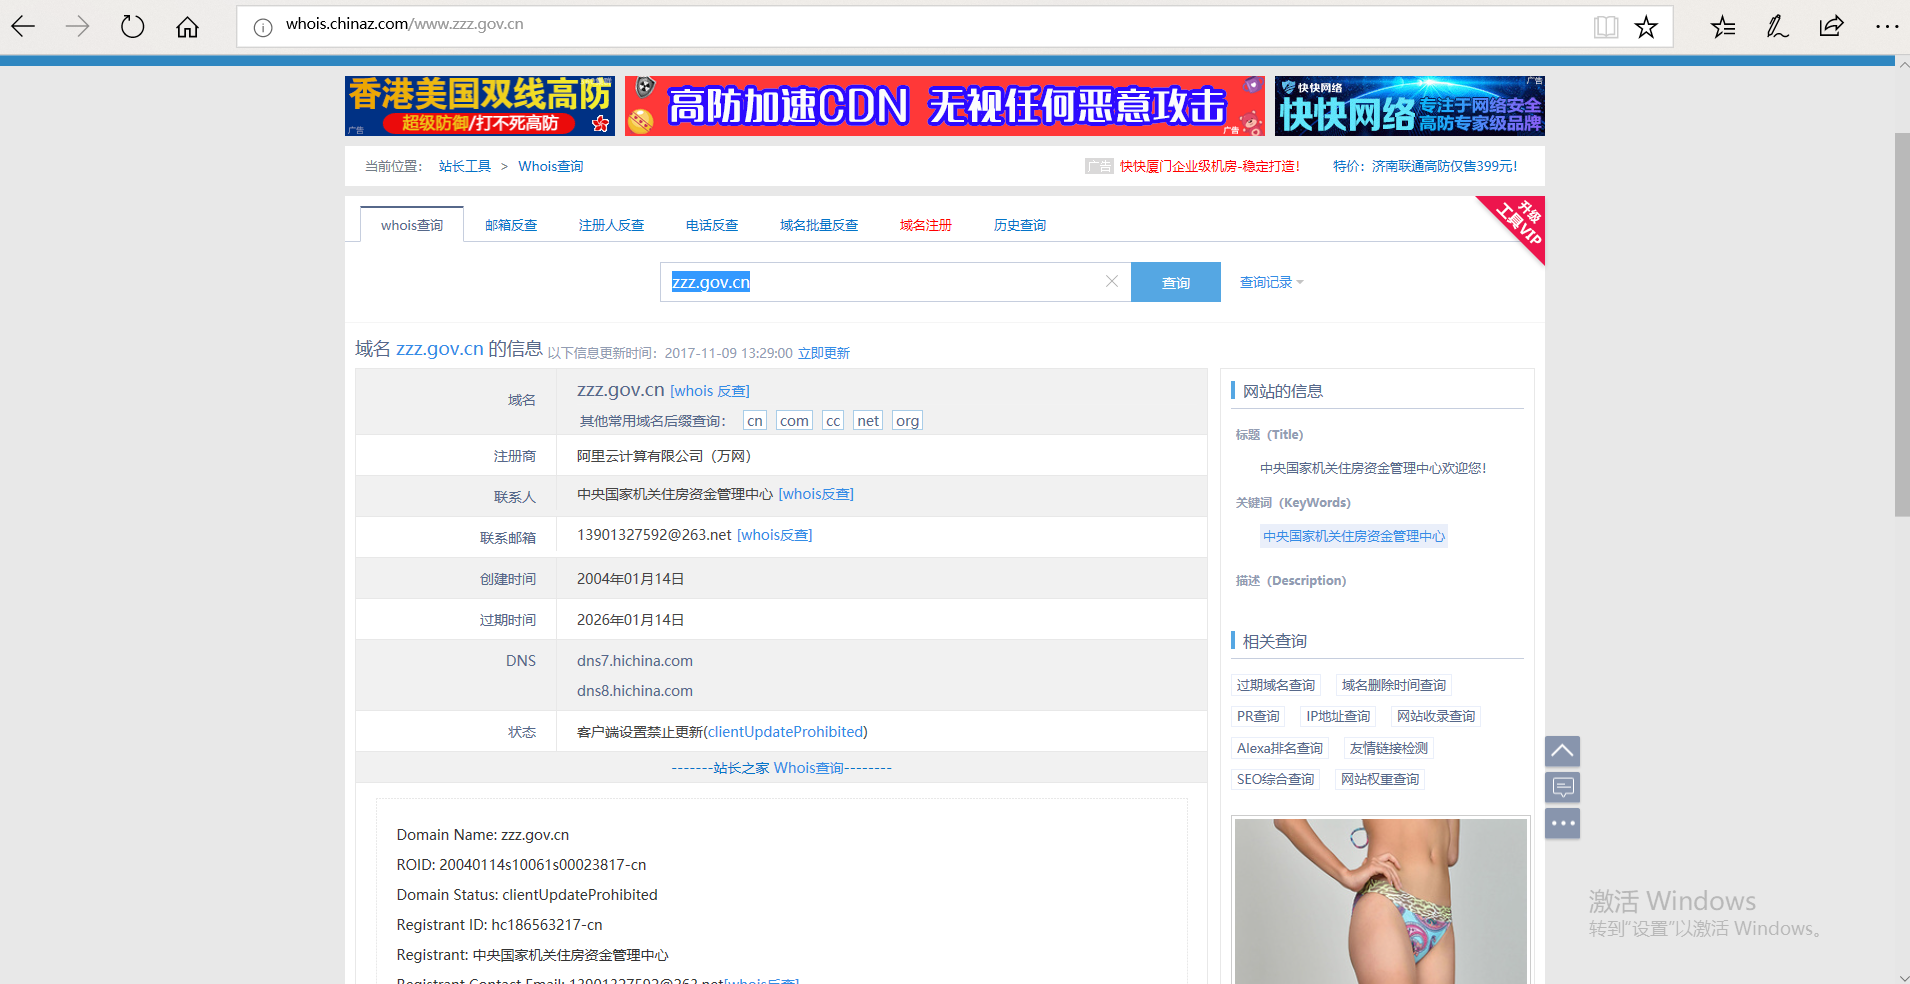Open the SEO综合查询 related query
Viewport: 1910px width, 984px height.
coord(1276,779)
